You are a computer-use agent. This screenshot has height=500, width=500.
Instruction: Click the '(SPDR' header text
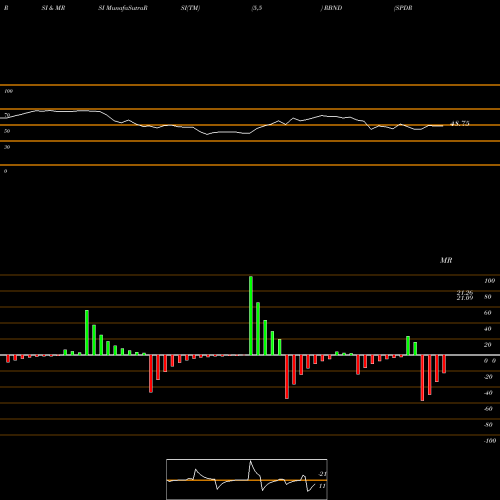click(x=403, y=8)
